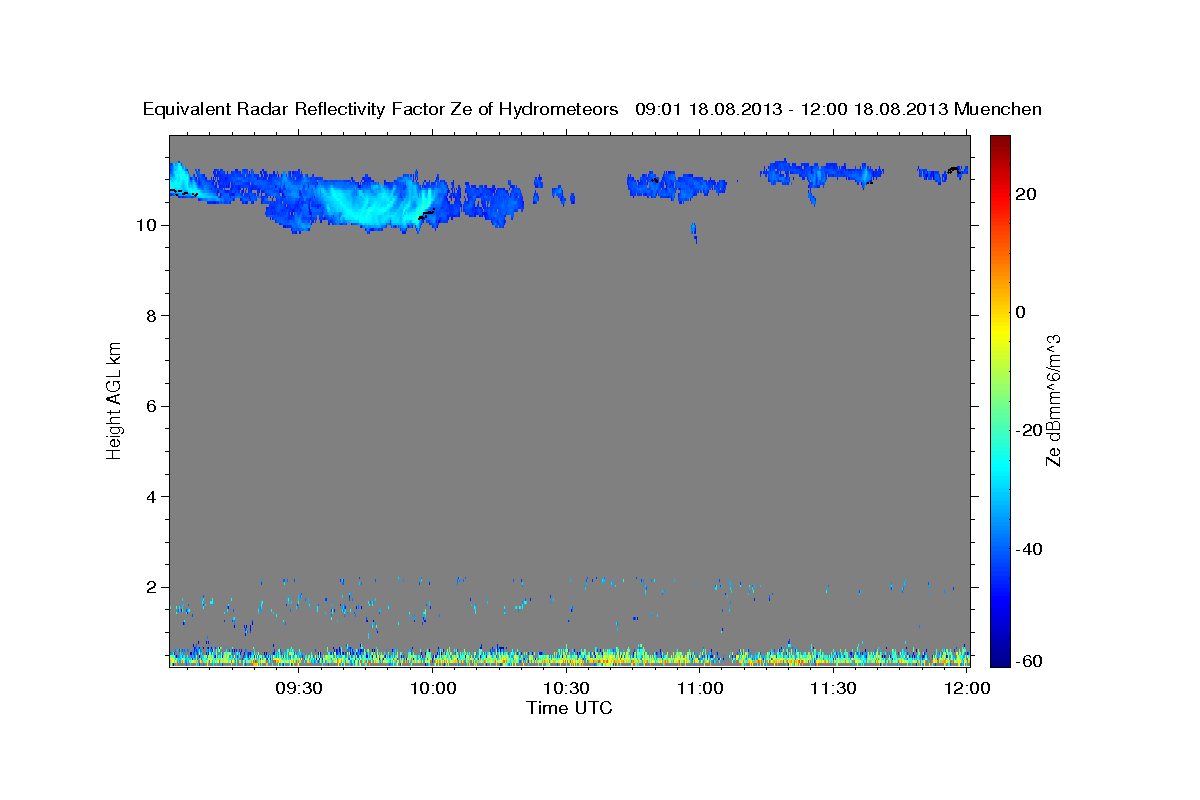Click the dark red top of the colorbar
The width and height of the screenshot is (1200, 800).
pyautogui.click(x=1000, y=142)
